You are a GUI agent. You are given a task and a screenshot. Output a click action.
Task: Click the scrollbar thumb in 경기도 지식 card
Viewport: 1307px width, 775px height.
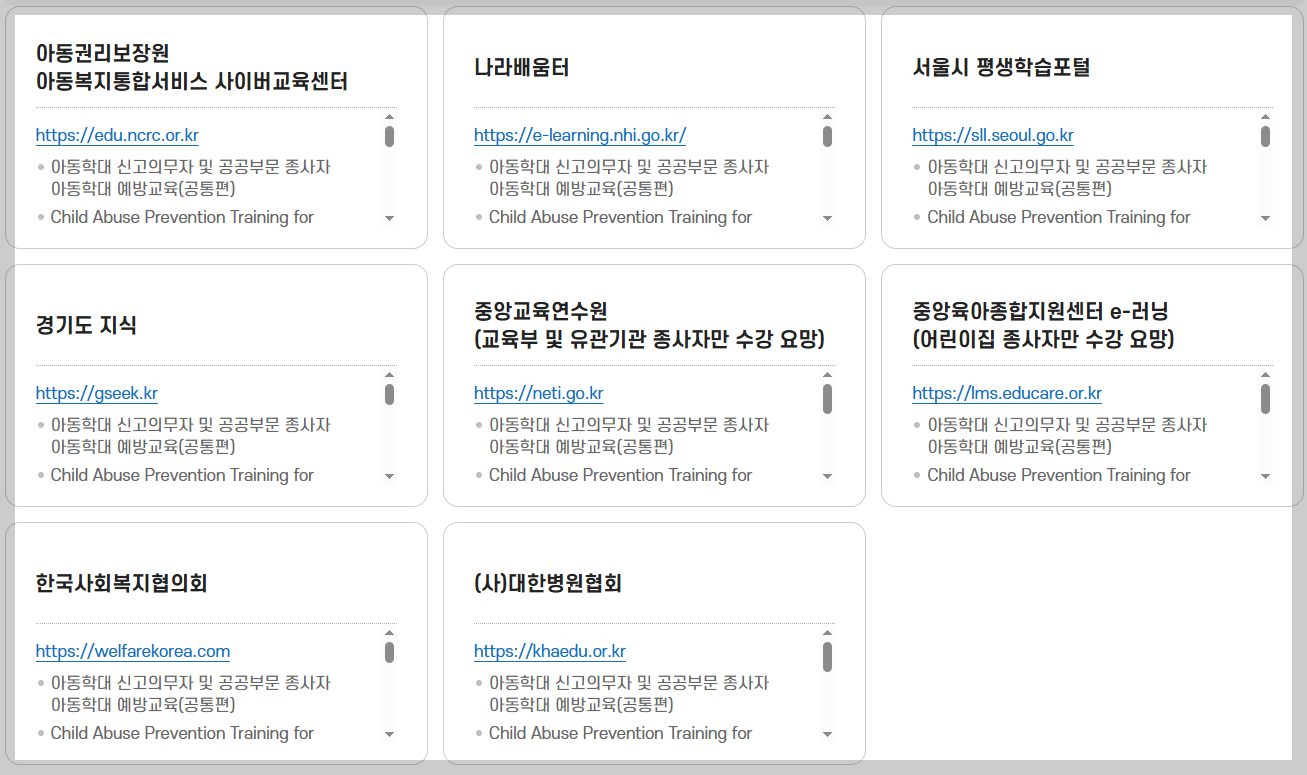(389, 395)
